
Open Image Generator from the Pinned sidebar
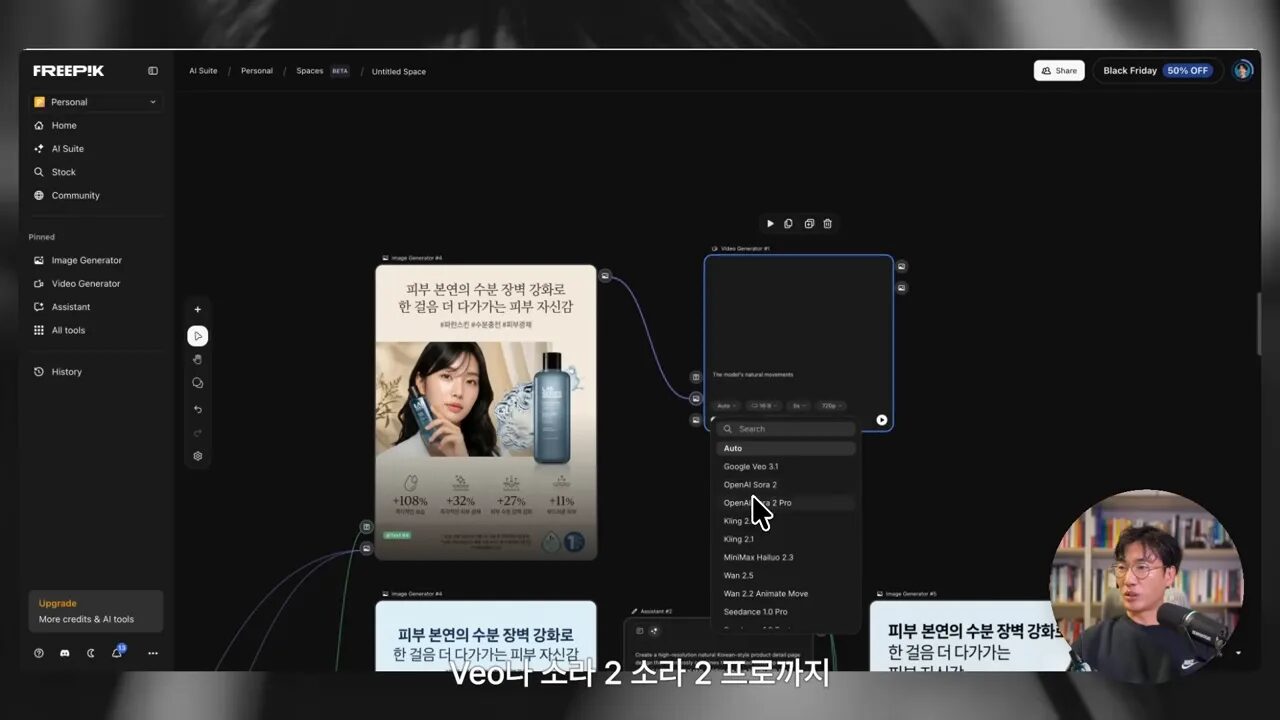(88, 260)
